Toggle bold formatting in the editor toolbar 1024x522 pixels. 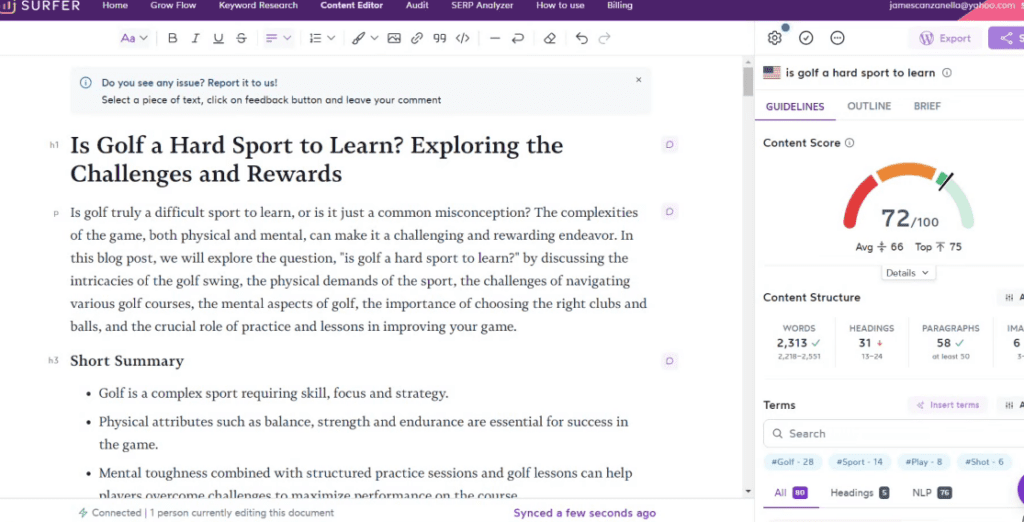click(x=173, y=39)
